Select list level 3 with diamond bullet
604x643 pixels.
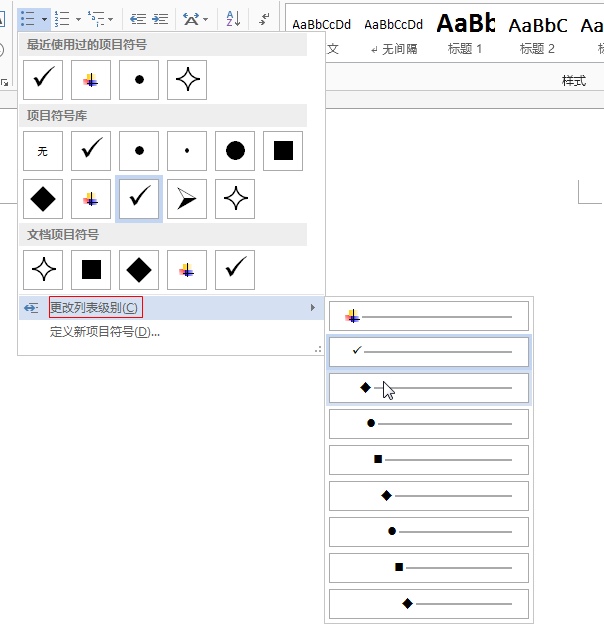[429, 388]
